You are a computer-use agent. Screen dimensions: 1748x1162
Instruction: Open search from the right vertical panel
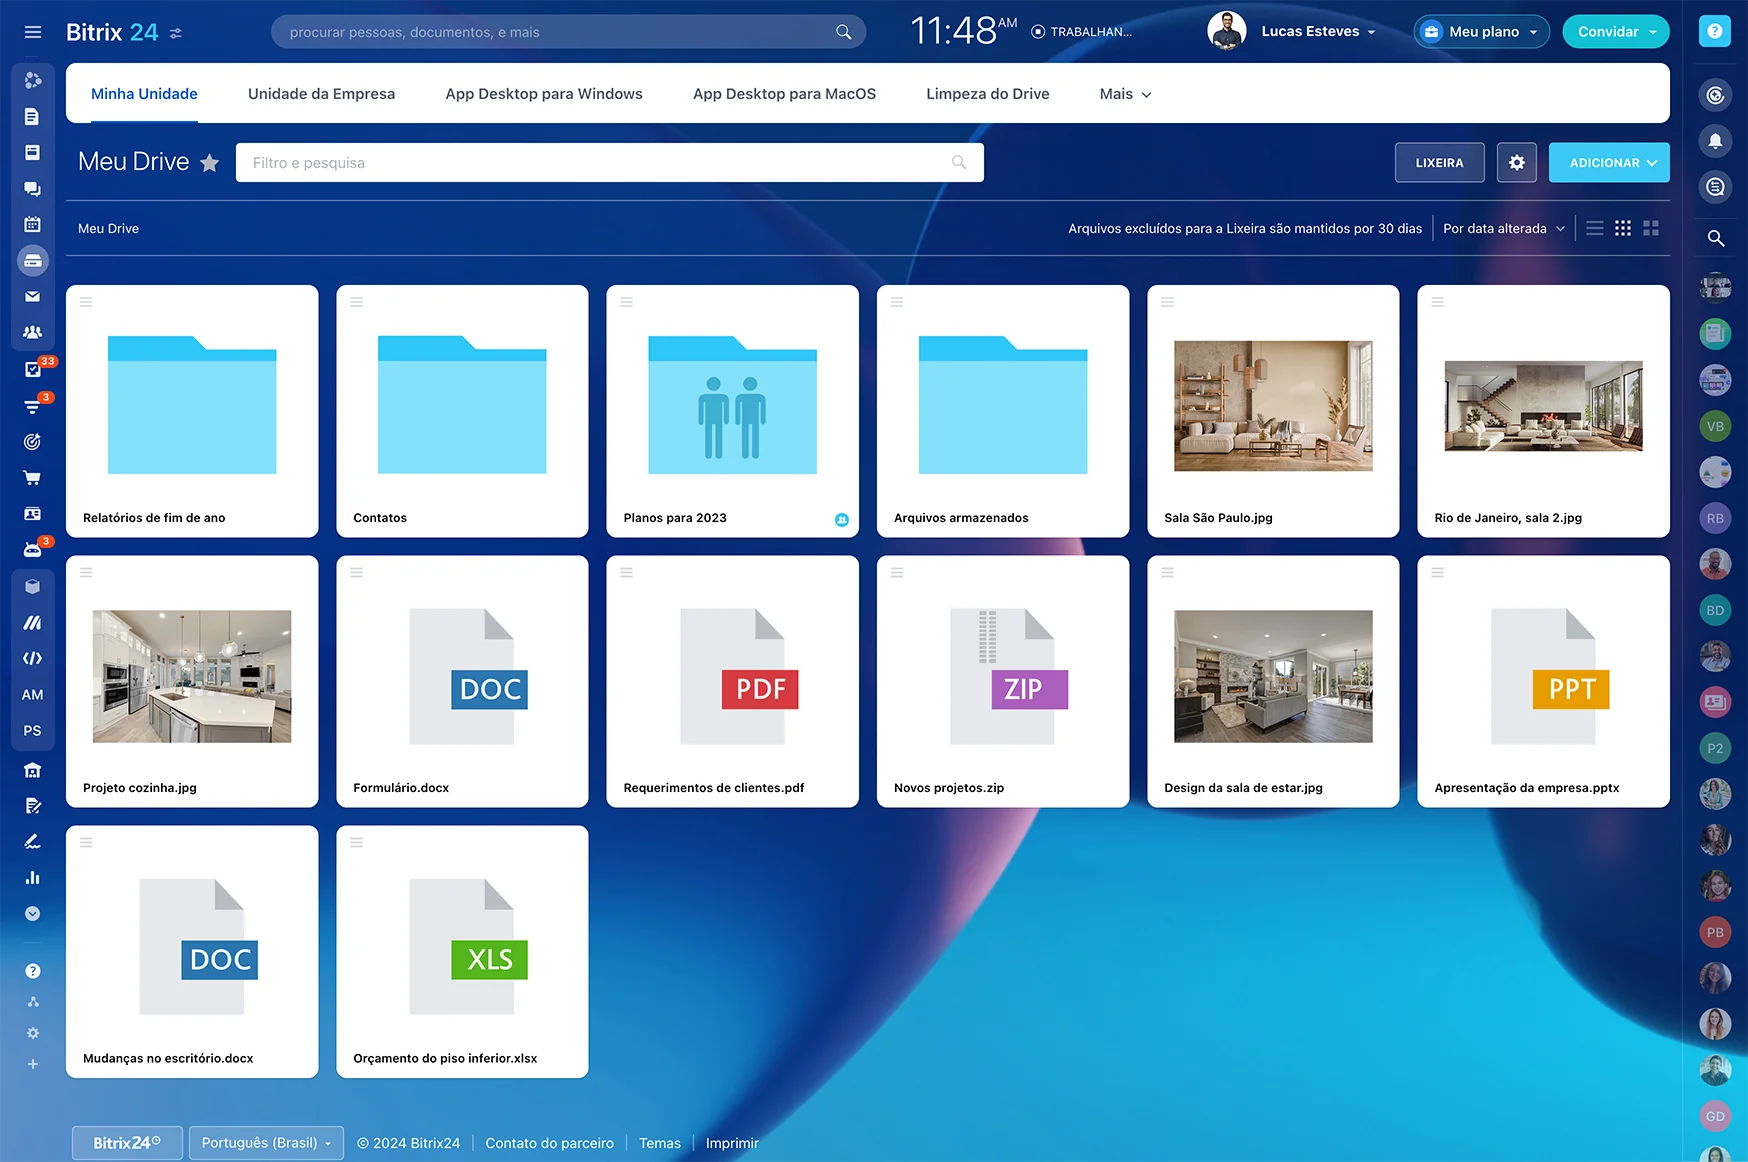point(1715,239)
